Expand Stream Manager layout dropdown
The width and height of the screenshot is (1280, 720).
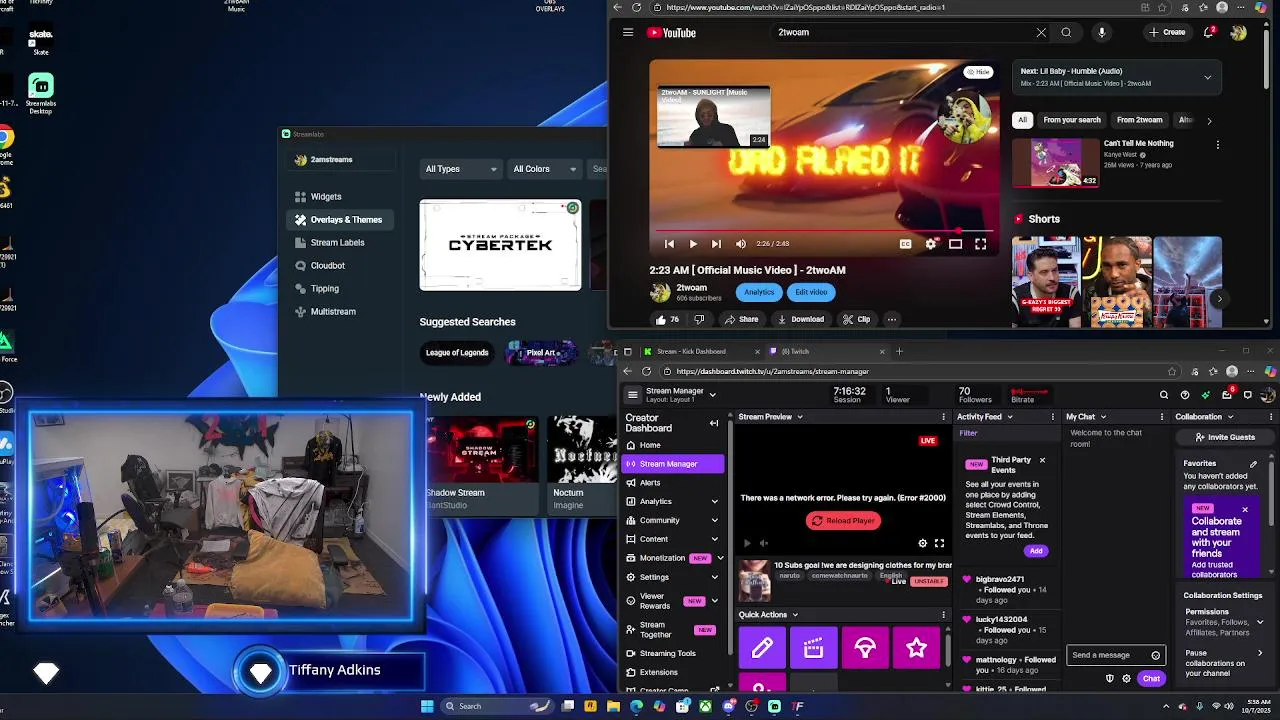[x=712, y=395]
